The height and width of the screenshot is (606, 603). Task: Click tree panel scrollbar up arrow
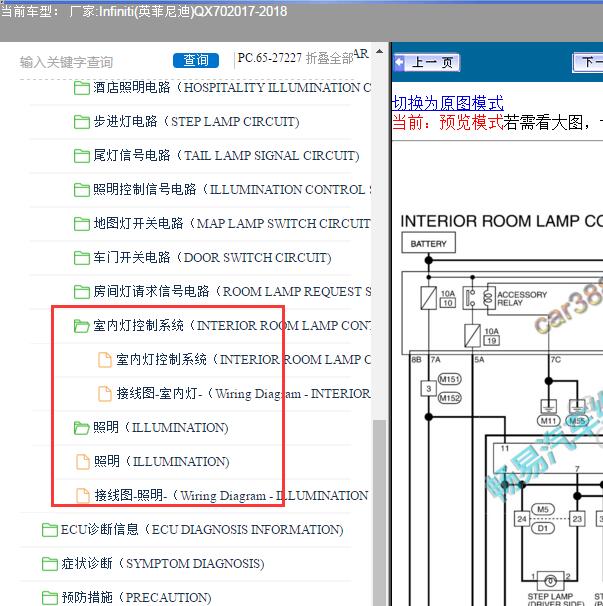pos(380,51)
